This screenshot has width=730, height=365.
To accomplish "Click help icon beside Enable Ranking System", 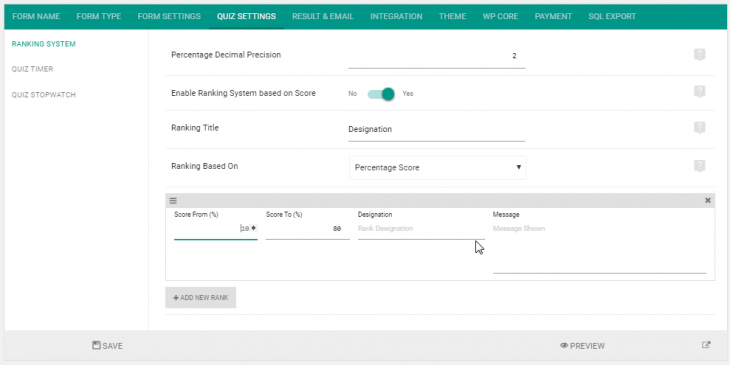I will click(699, 92).
